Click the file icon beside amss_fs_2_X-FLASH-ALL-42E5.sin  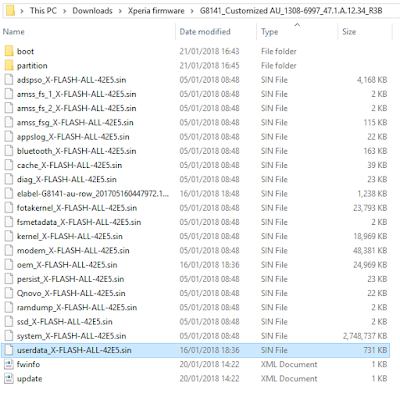(9, 108)
